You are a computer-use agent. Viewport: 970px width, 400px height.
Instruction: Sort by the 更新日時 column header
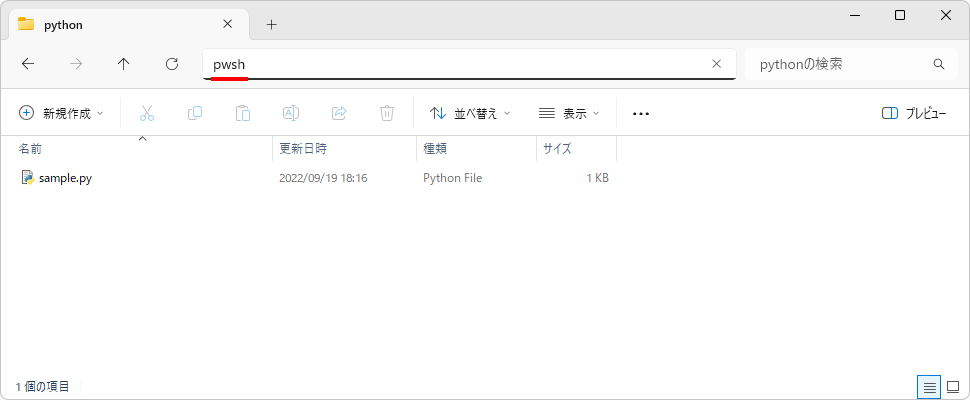click(x=344, y=149)
